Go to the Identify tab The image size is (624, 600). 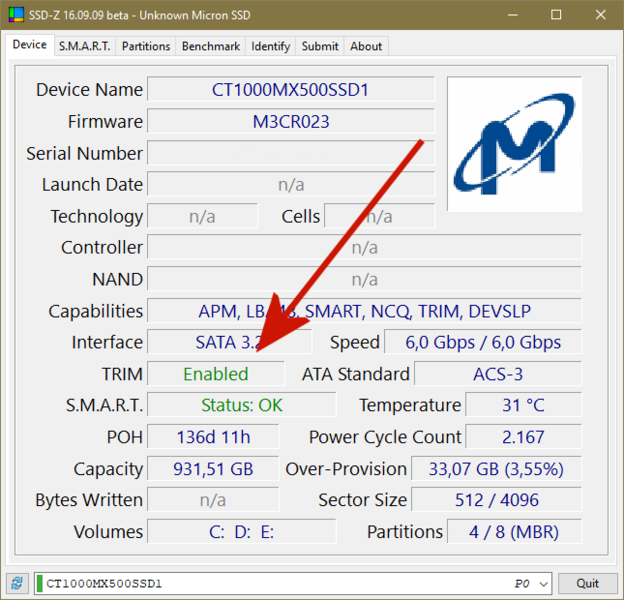(x=270, y=46)
